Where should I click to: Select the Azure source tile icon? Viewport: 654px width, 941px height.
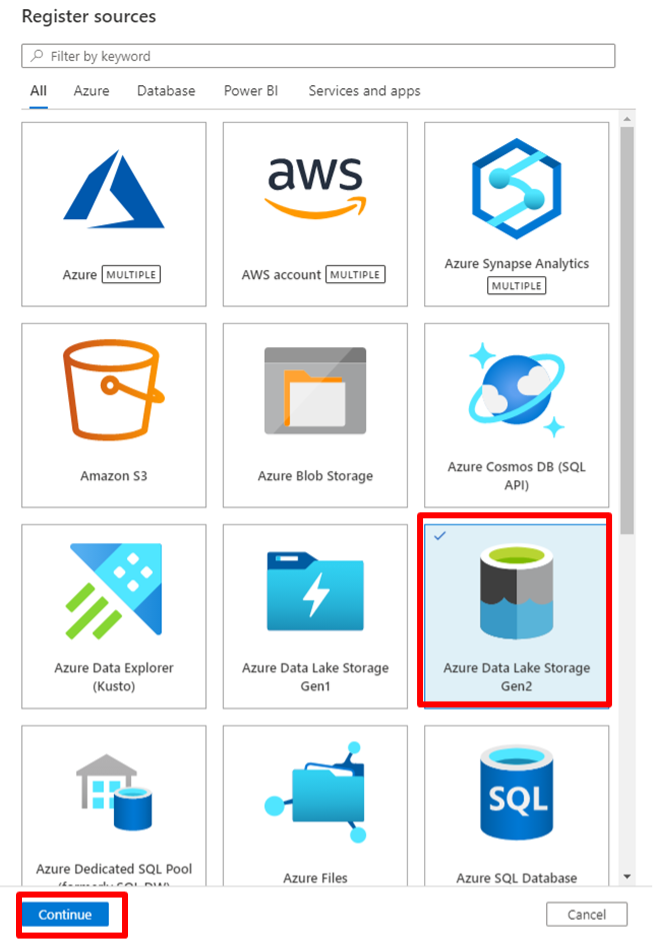(113, 189)
